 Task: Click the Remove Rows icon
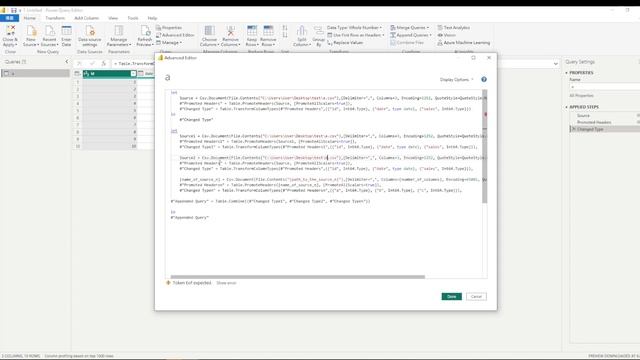tap(268, 36)
